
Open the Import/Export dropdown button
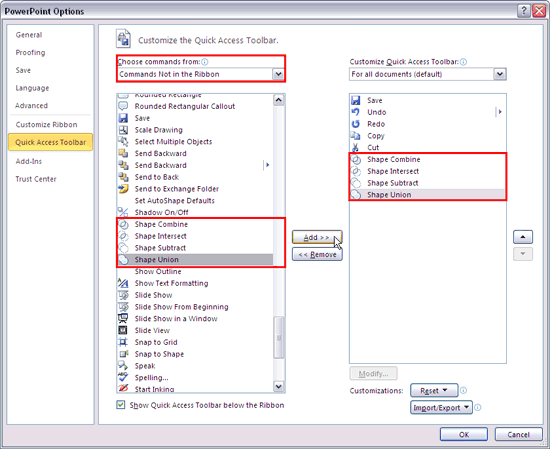(x=441, y=407)
